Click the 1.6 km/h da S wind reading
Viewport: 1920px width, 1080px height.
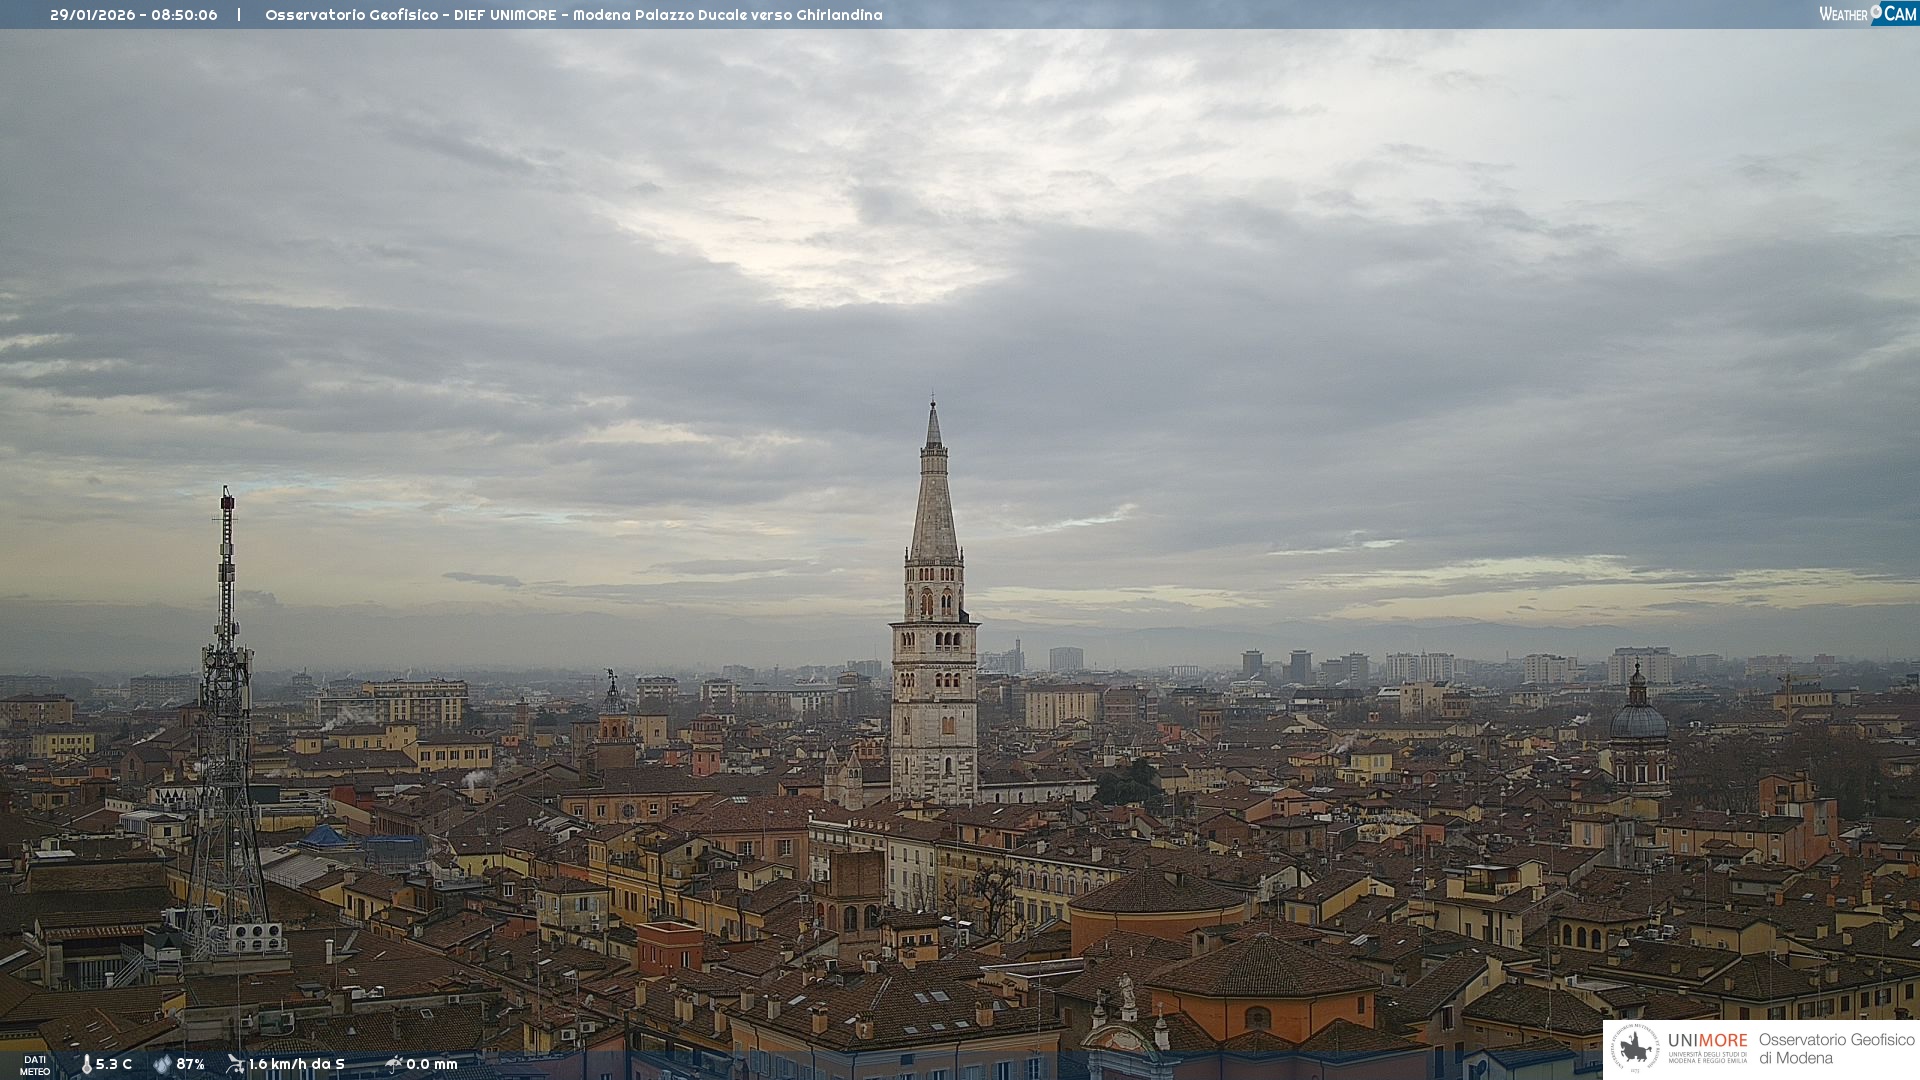[x=297, y=1065]
